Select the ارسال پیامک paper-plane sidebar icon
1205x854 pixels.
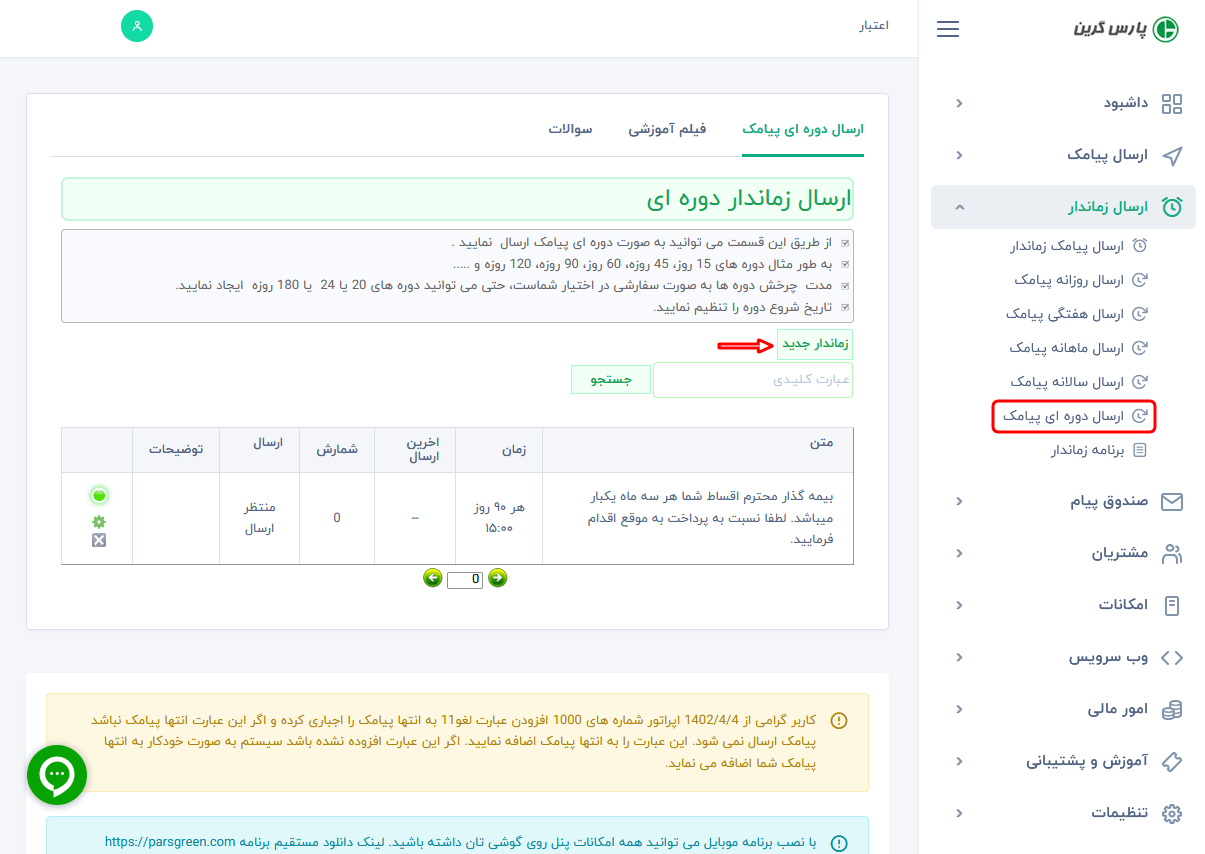pyautogui.click(x=1170, y=155)
